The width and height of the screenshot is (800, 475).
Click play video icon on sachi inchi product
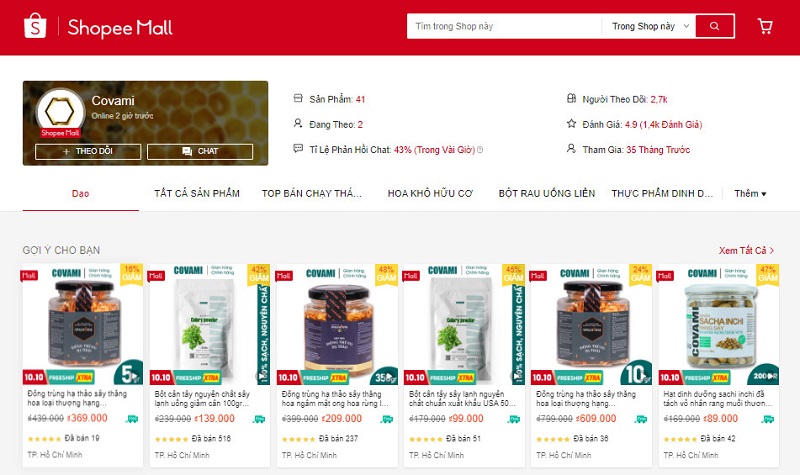tap(773, 376)
